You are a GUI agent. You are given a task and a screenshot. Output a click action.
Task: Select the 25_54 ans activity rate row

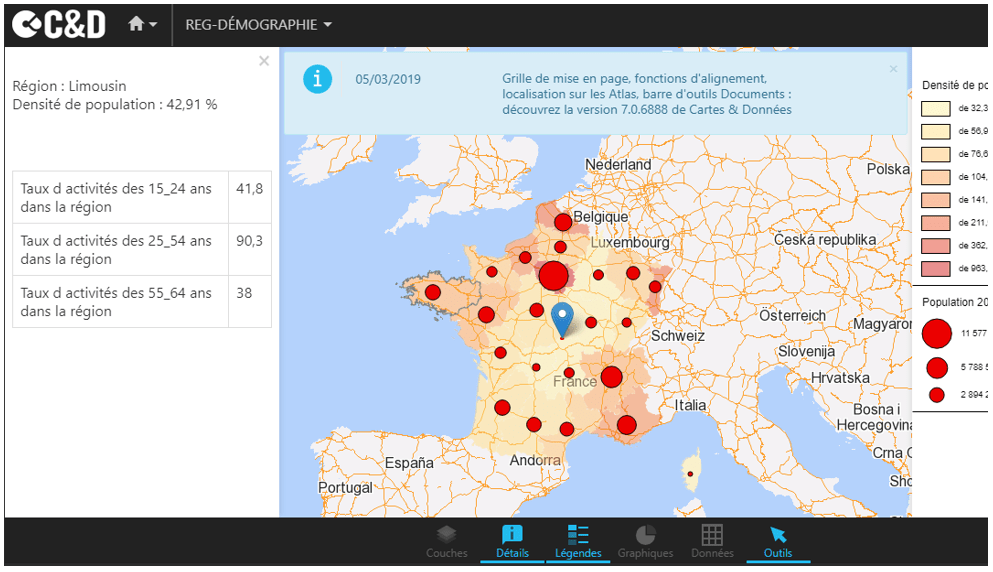click(x=141, y=249)
